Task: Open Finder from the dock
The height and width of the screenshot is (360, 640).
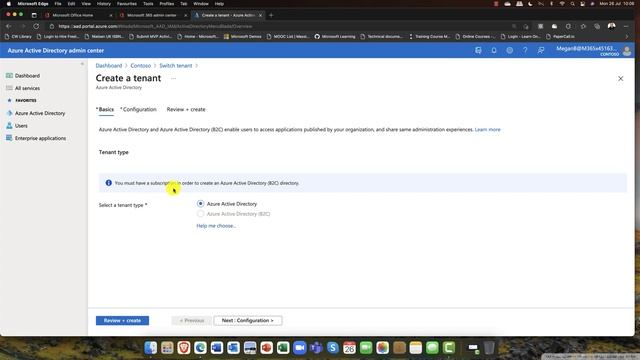Action: point(151,347)
